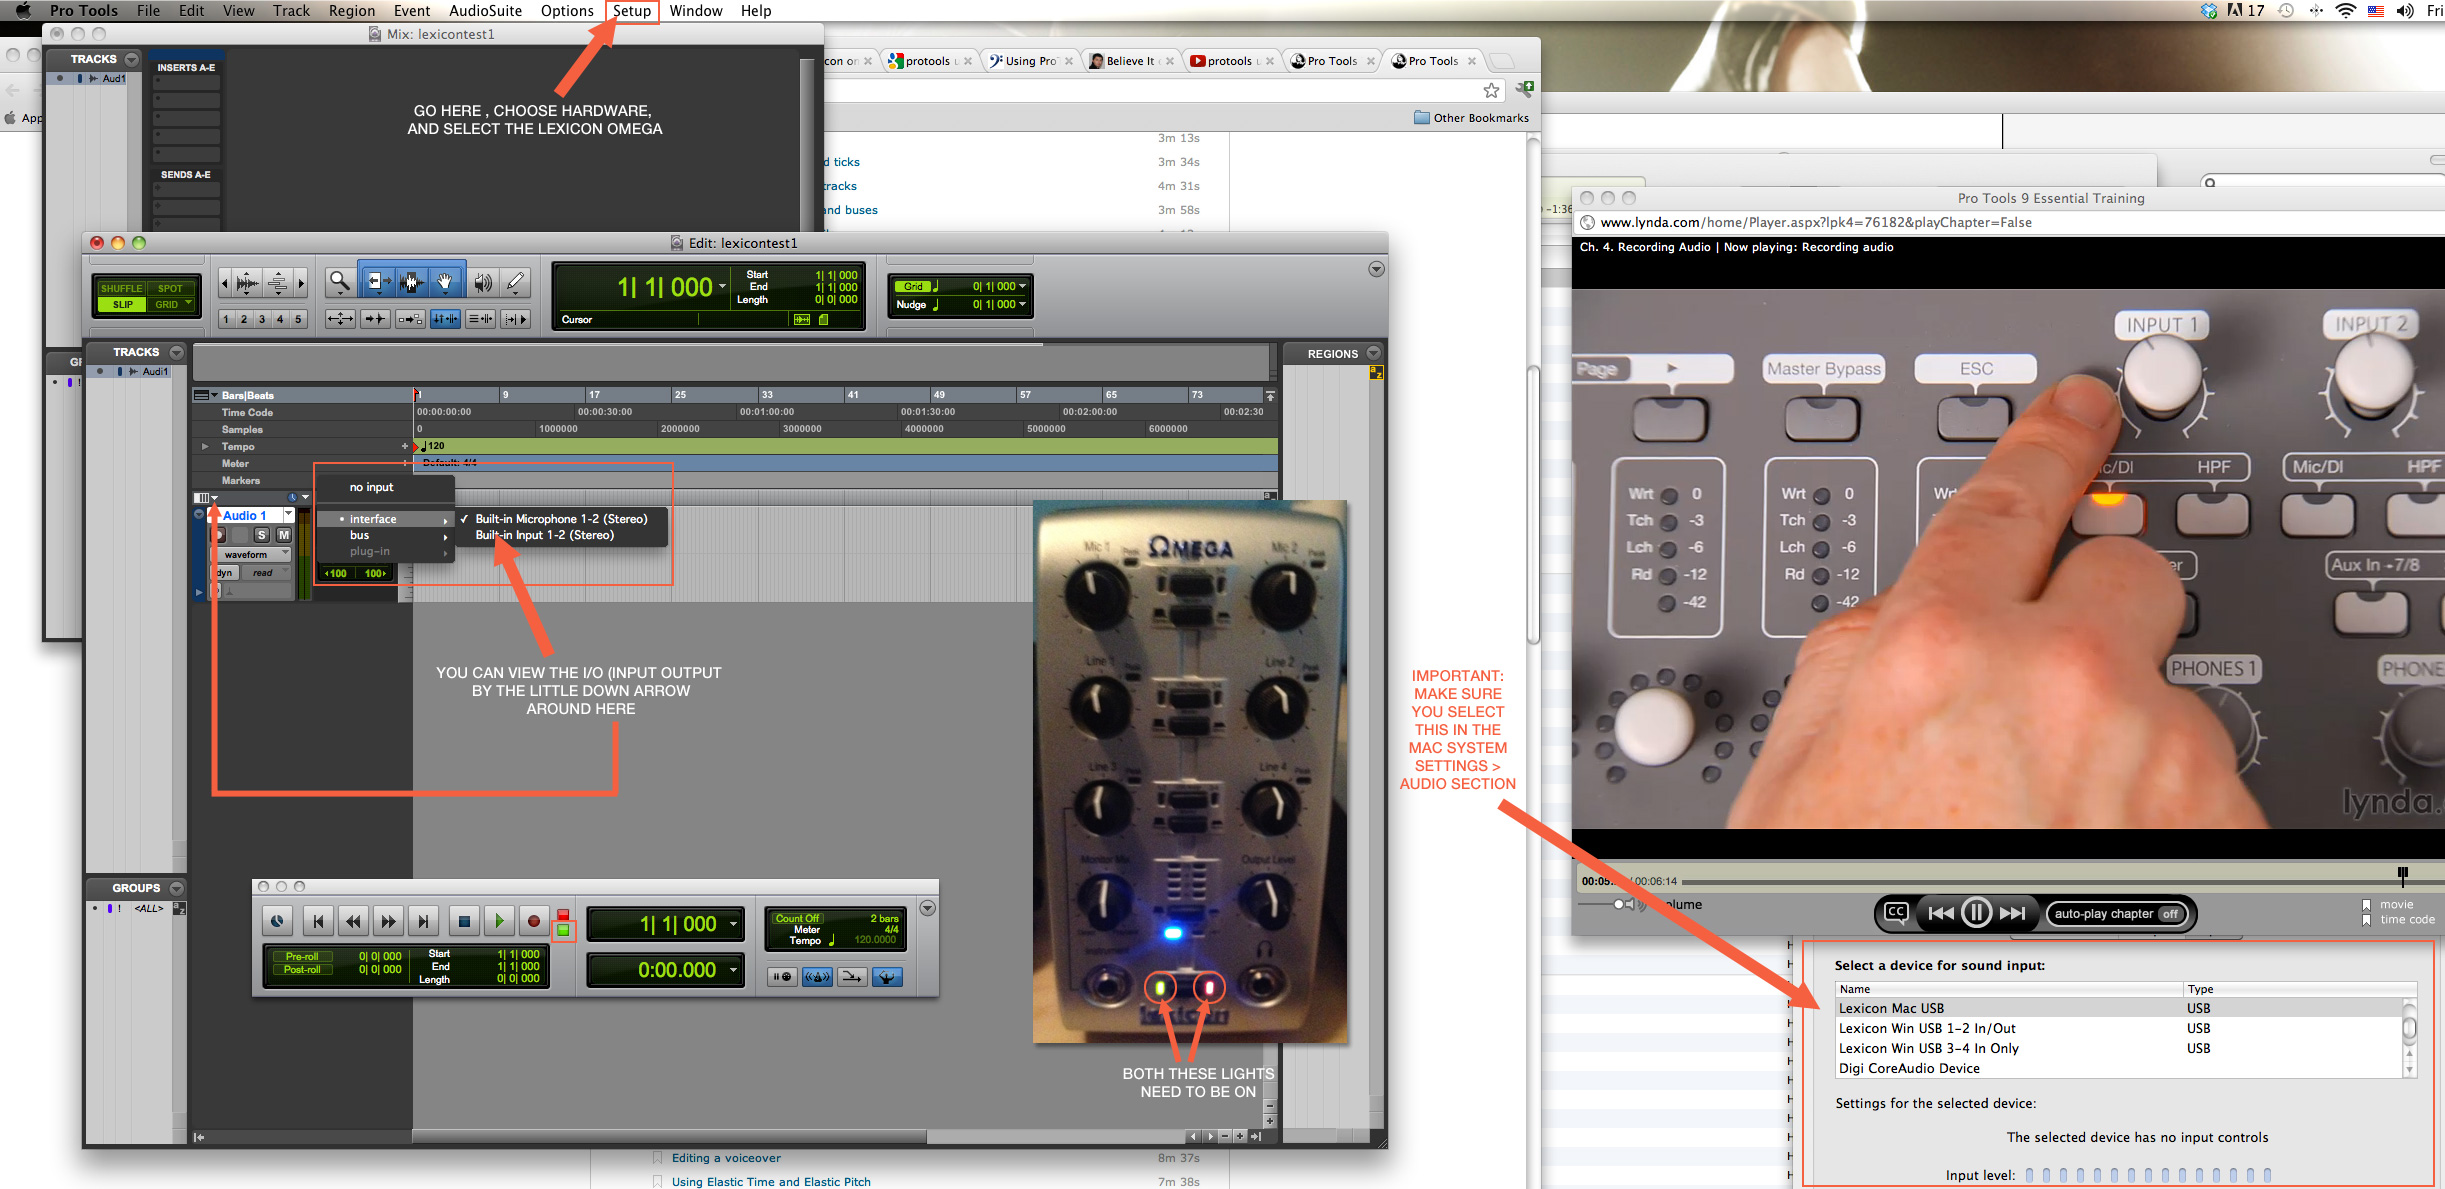Select bus submenu in input menu
The width and height of the screenshot is (2445, 1189).
pyautogui.click(x=385, y=535)
